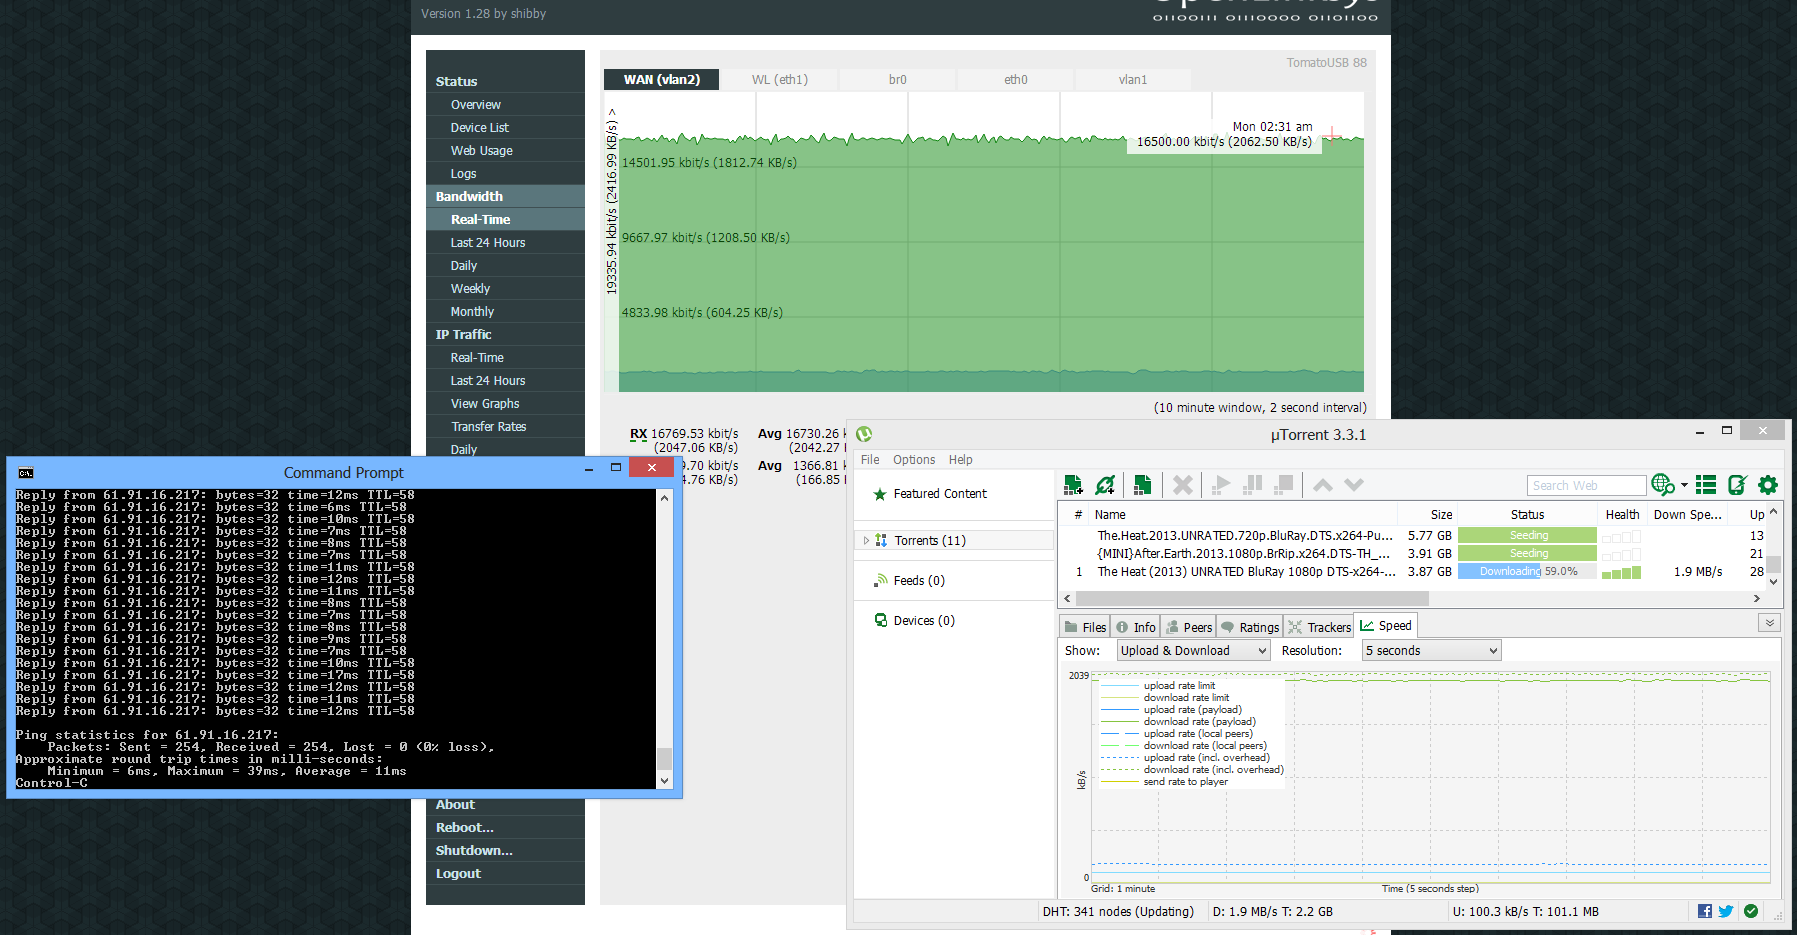Click Move Up Queue arrow icon
The image size is (1797, 935).
1323,485
